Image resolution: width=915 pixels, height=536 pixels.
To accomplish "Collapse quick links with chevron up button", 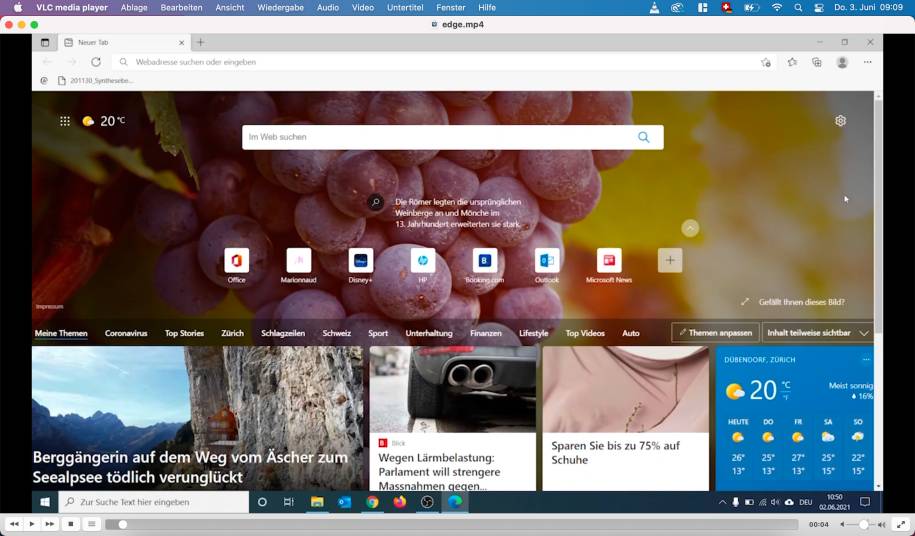I will point(690,228).
